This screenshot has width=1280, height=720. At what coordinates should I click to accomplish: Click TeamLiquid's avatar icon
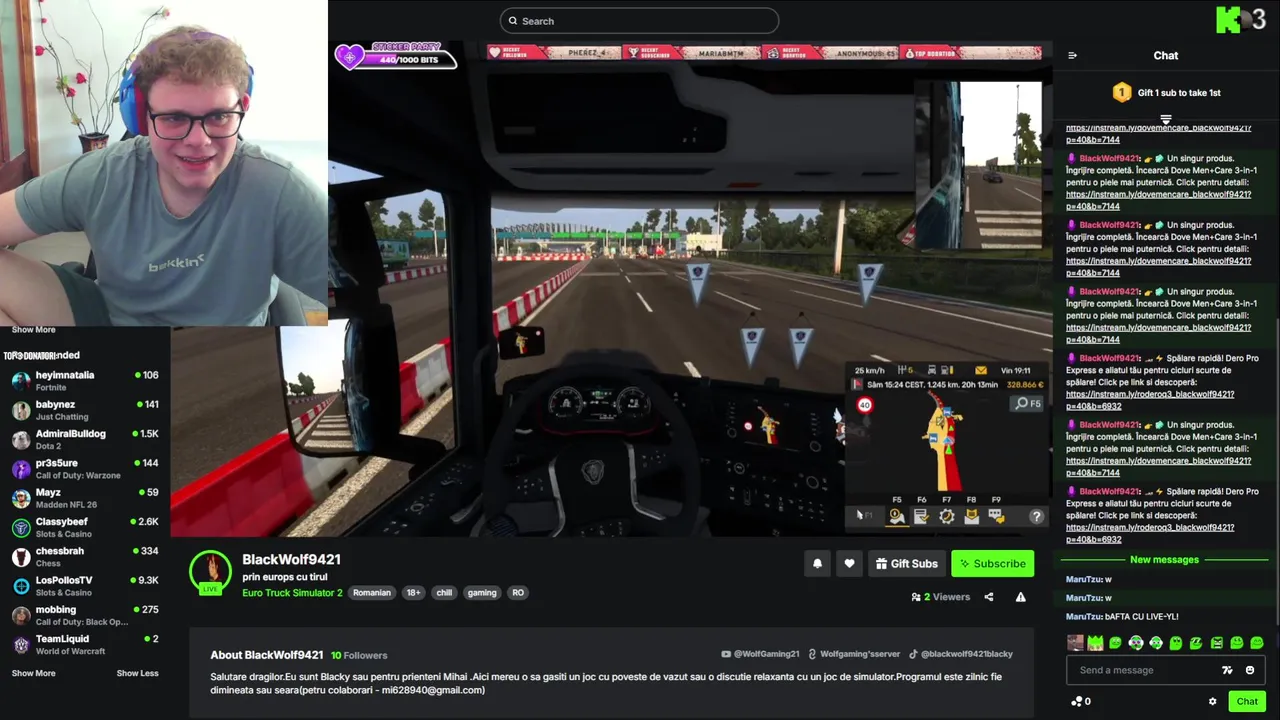click(21, 645)
